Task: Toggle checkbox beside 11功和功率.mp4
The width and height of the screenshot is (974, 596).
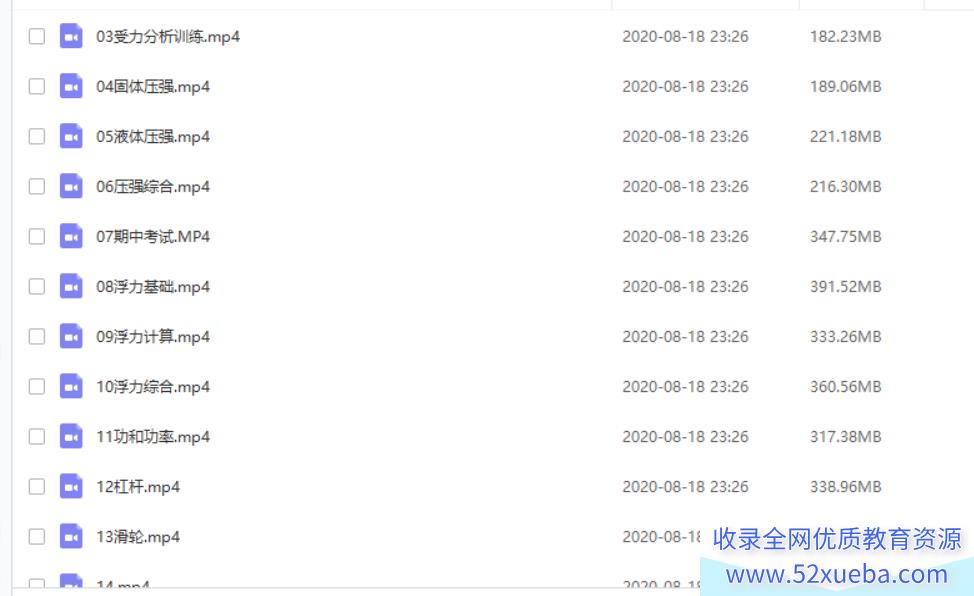Action: 37,436
